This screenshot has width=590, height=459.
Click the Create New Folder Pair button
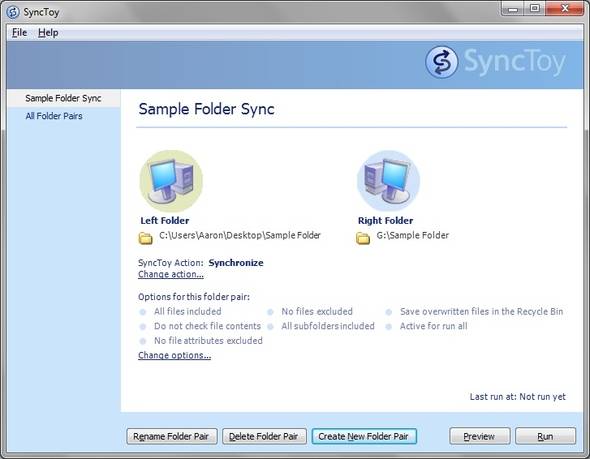point(364,436)
